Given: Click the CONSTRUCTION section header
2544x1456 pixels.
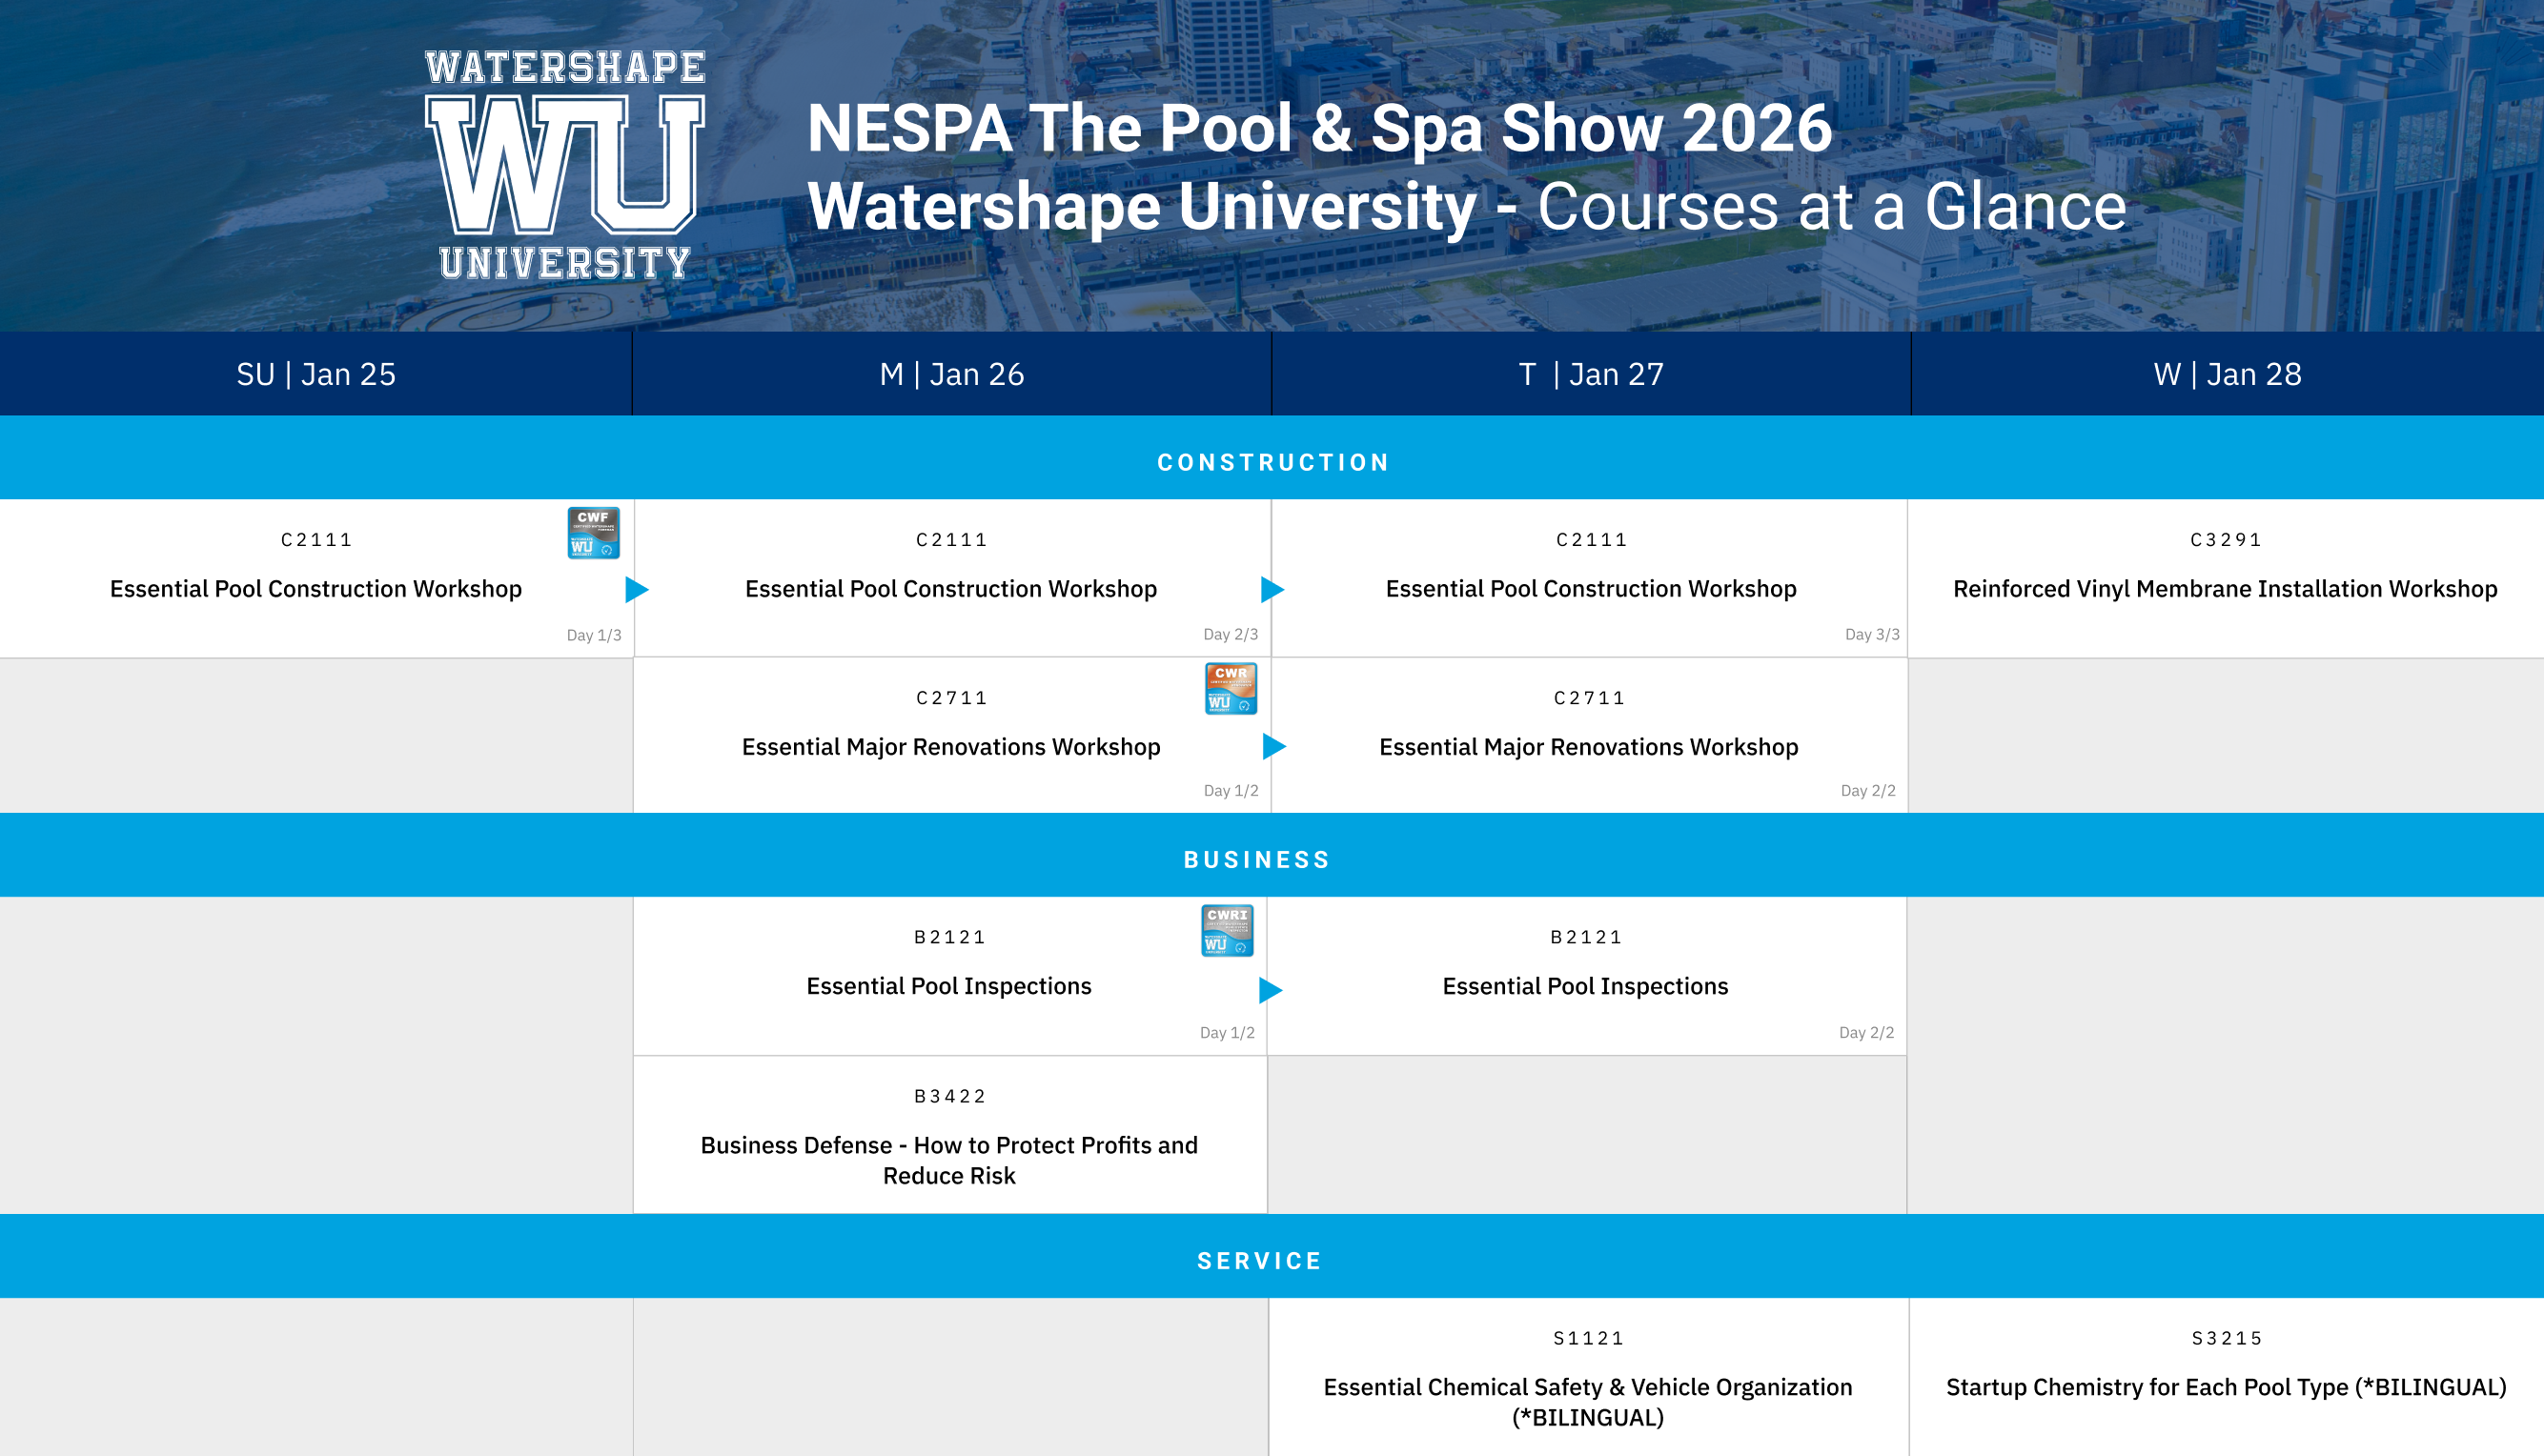Looking at the screenshot, I should pos(1272,462).
